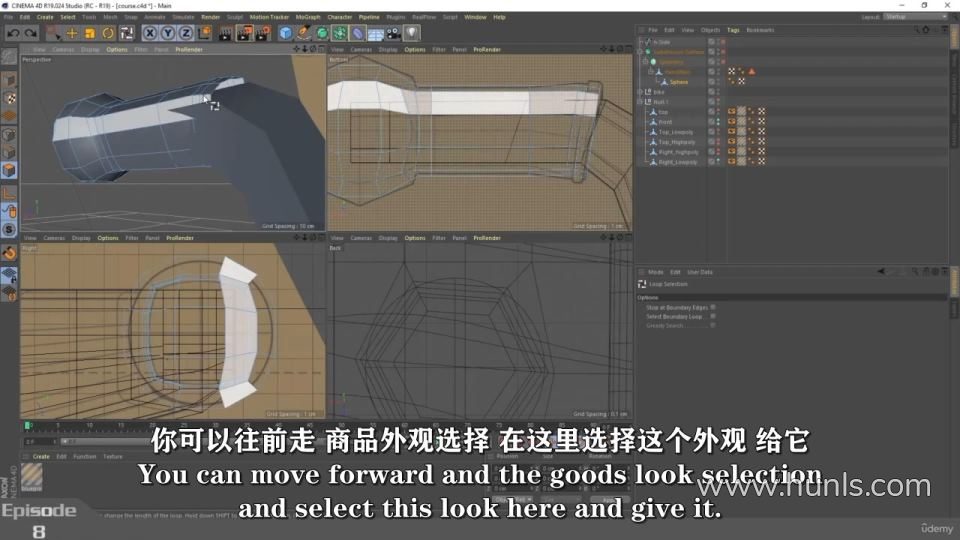Expand the bike object in the hierarchy

(x=641, y=92)
